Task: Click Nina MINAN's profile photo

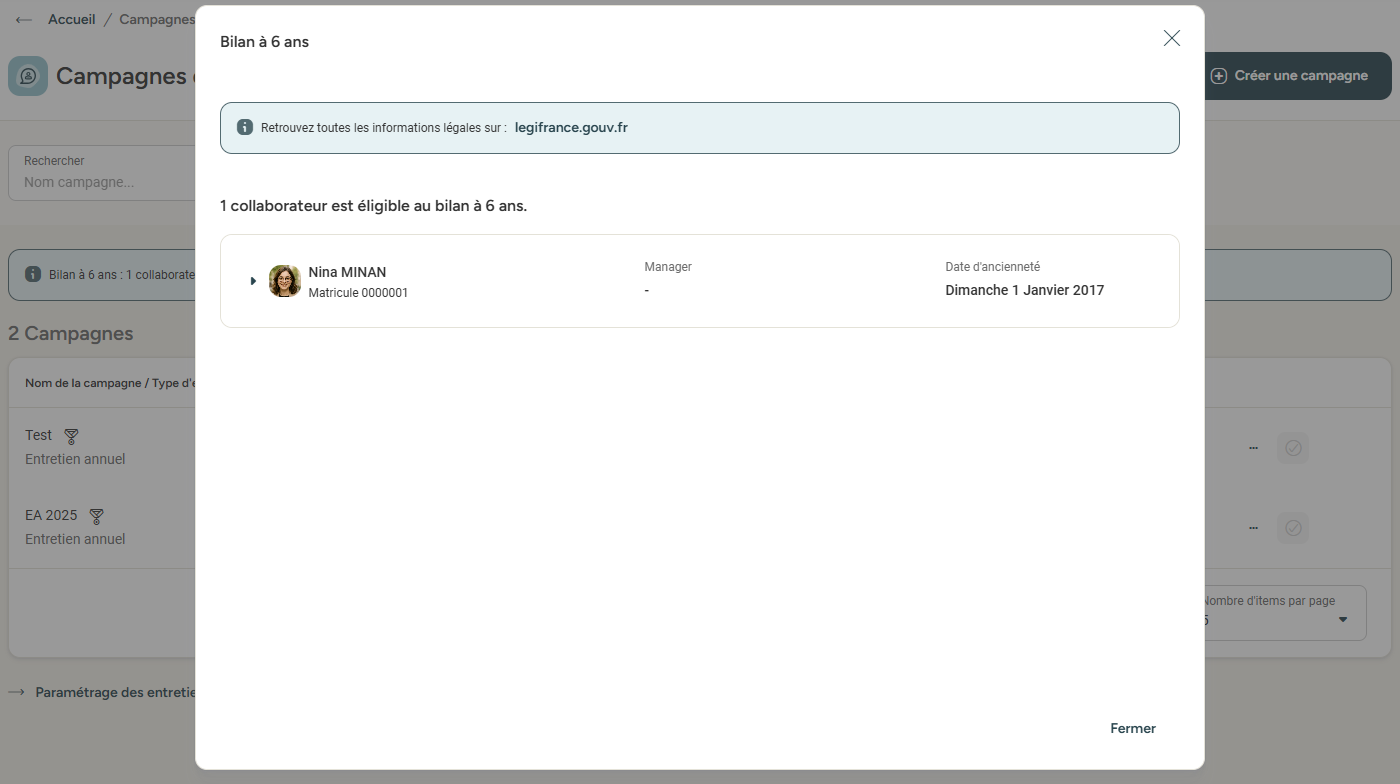Action: pos(285,281)
